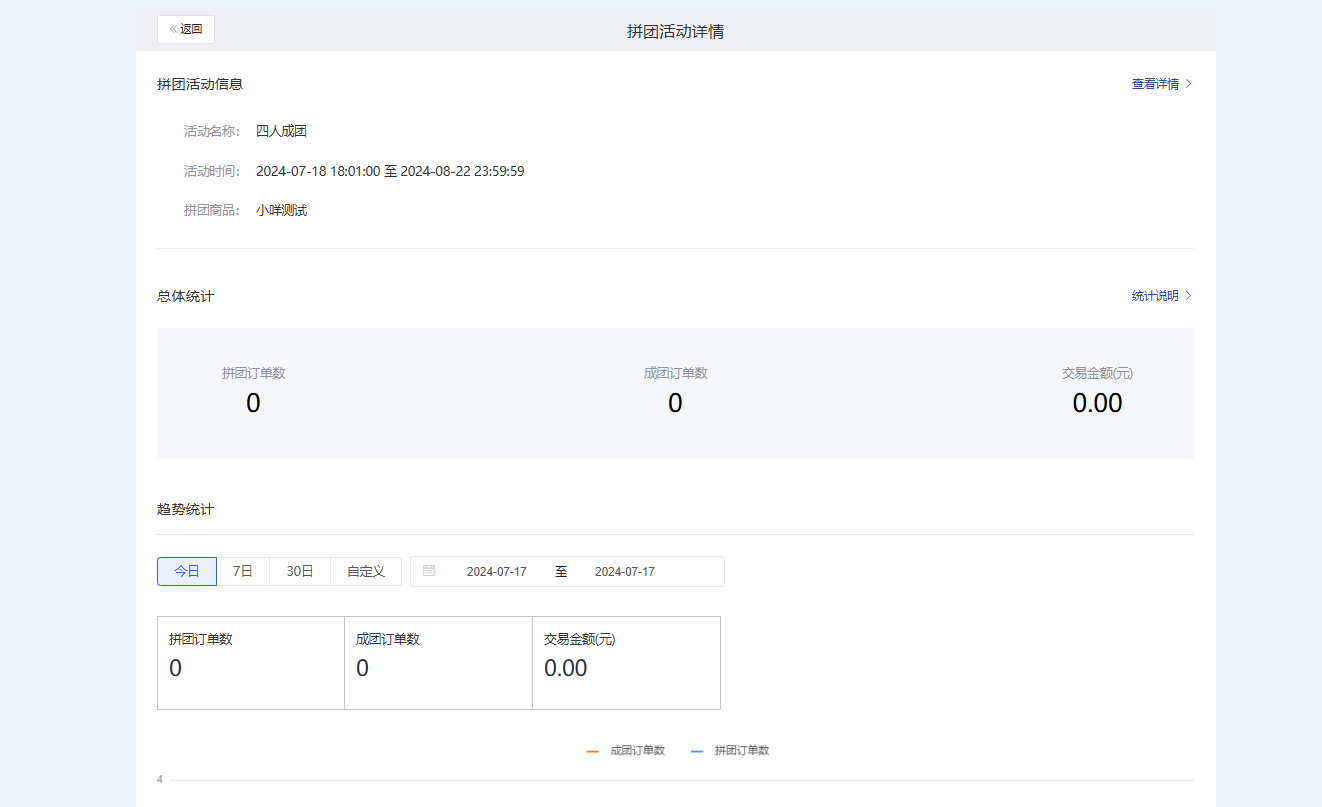
Task: Click the 成团订单数 label in the 总体统计 panel
Action: [676, 373]
